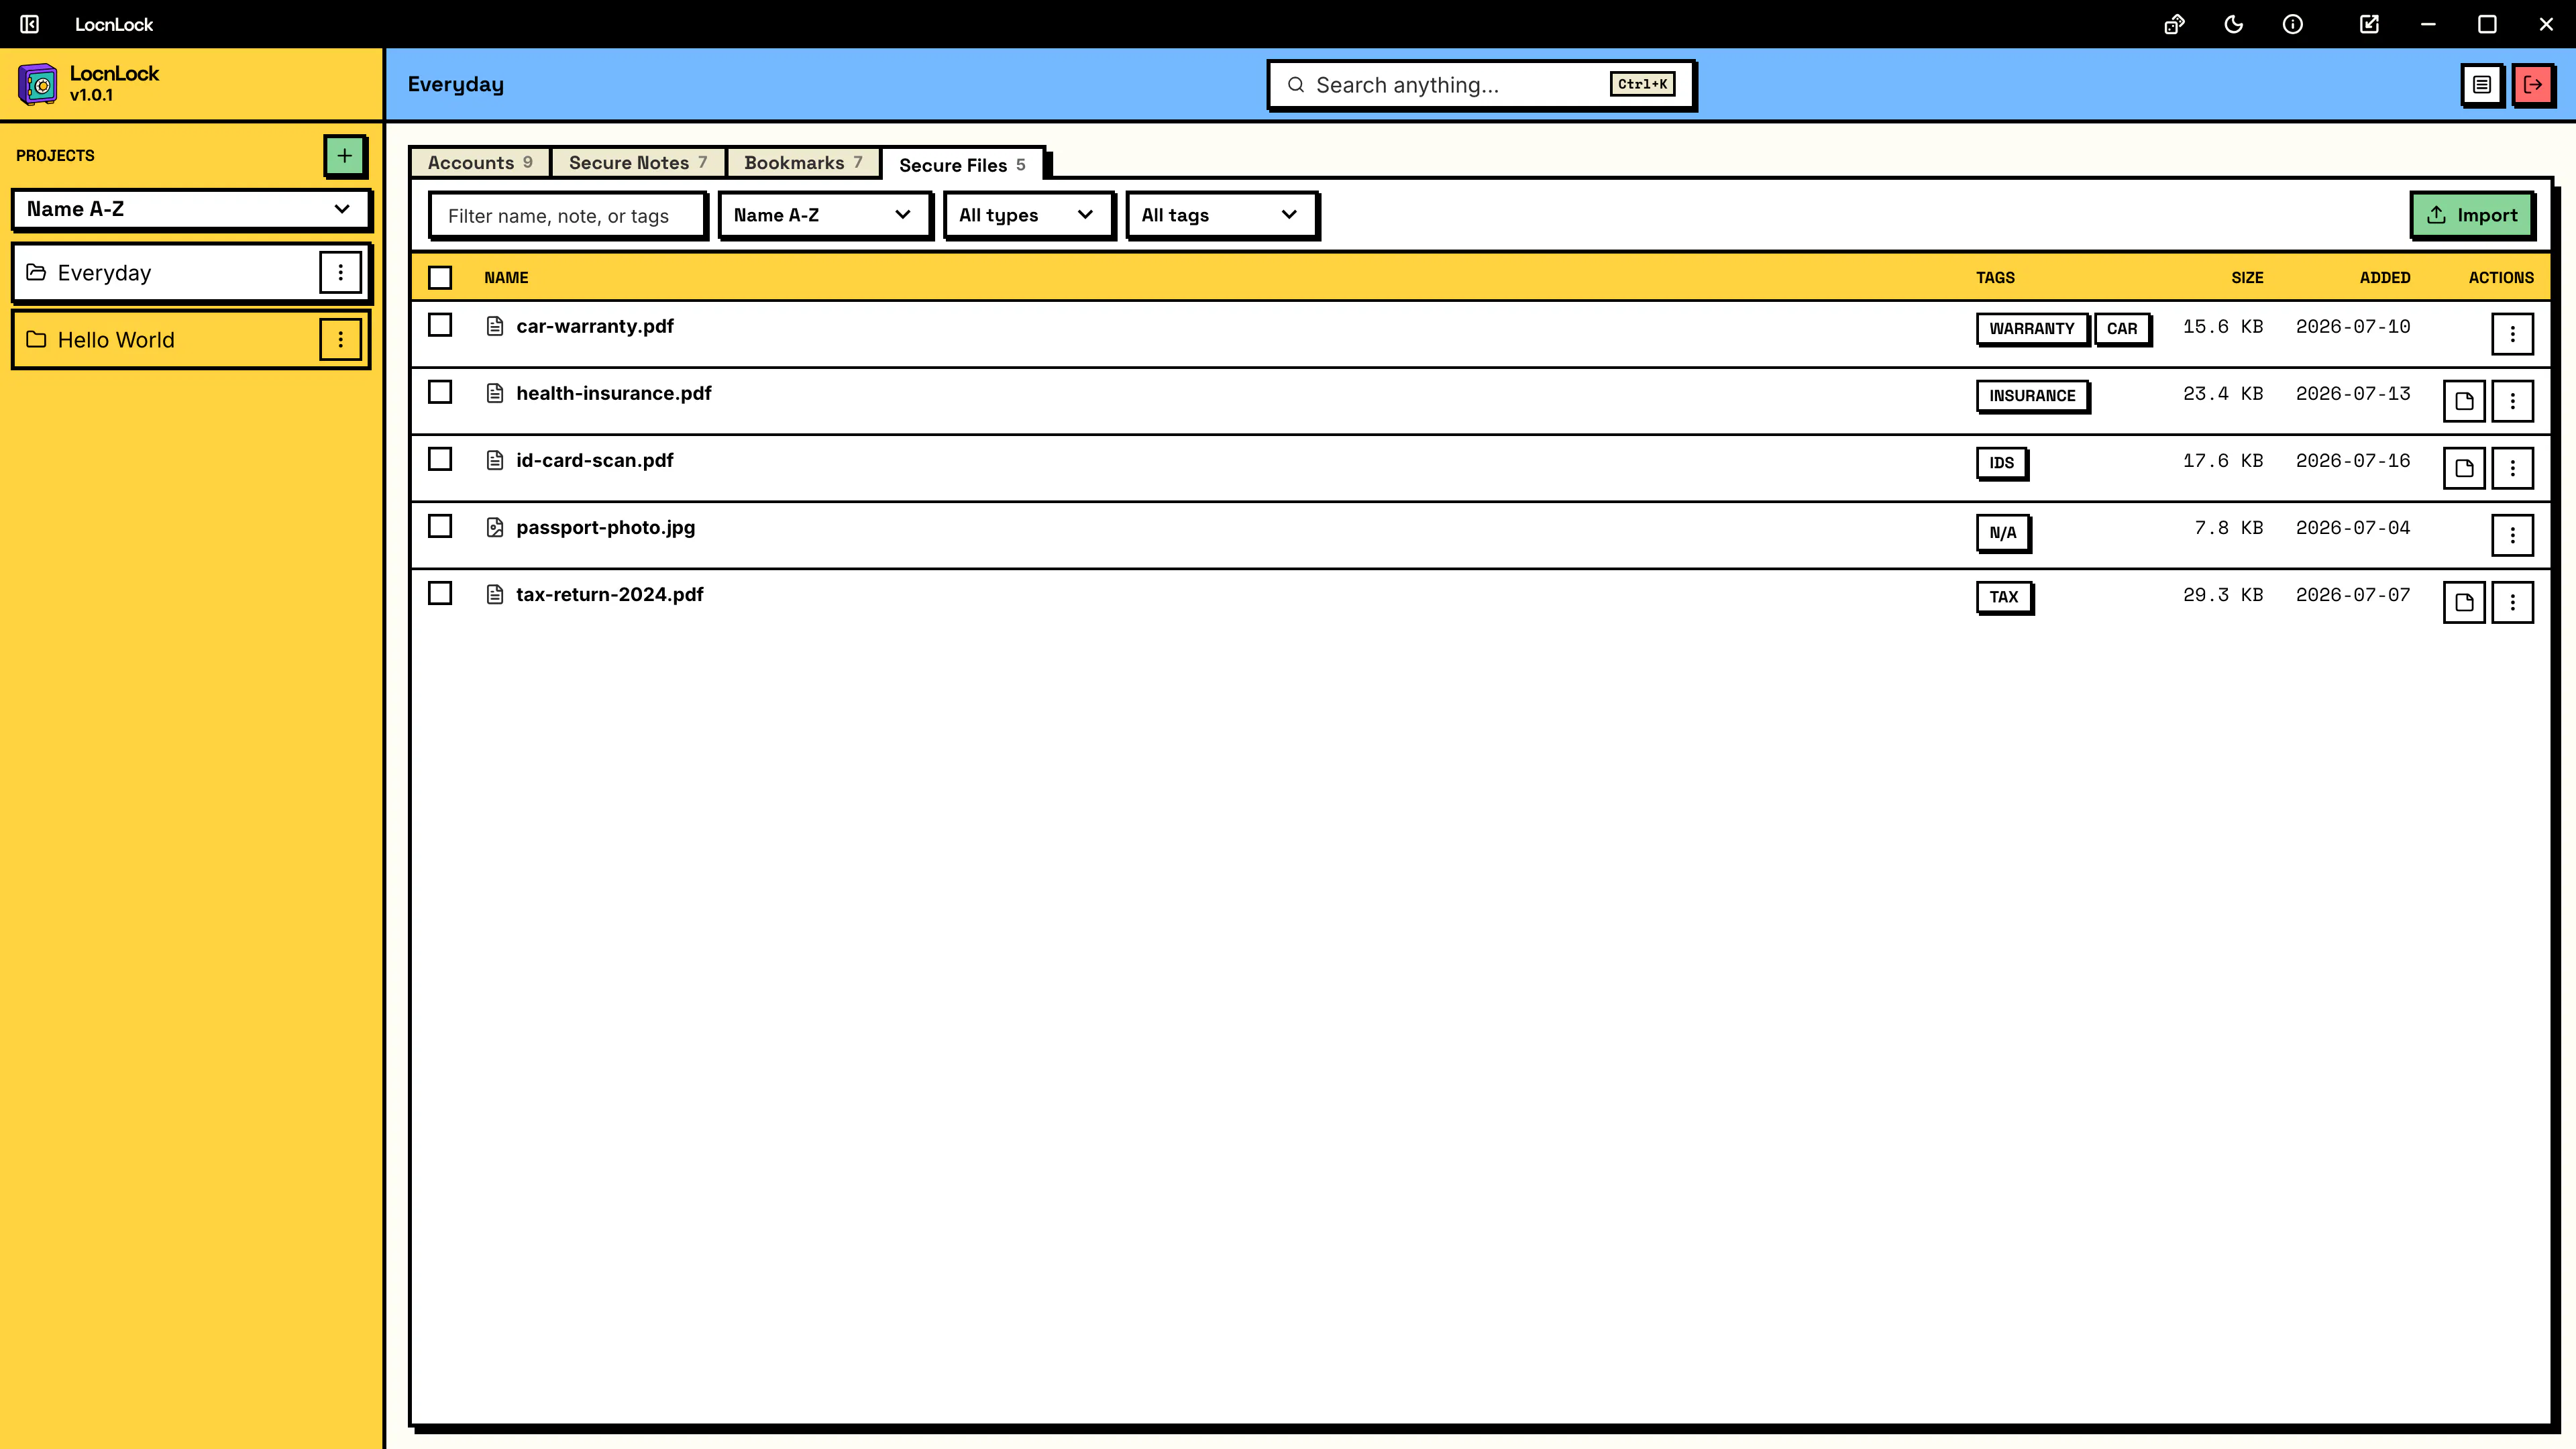Click the 29.3 KB size value
The image size is (2576, 1449).
[x=2222, y=594]
